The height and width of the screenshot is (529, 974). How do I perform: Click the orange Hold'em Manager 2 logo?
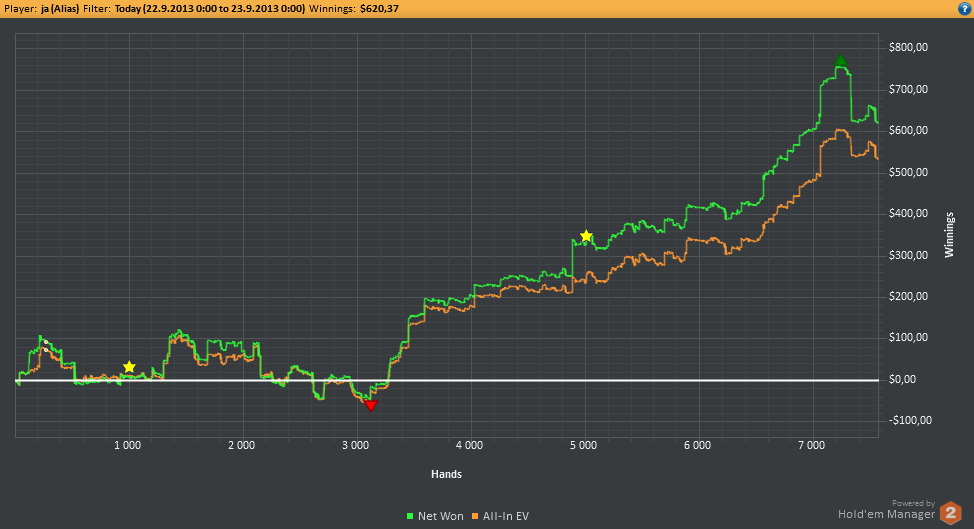[950, 512]
